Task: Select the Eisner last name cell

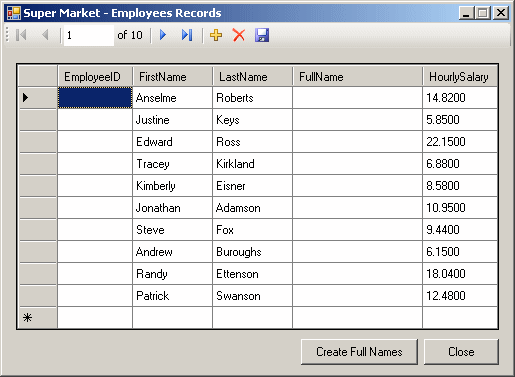Action: pyautogui.click(x=253, y=186)
